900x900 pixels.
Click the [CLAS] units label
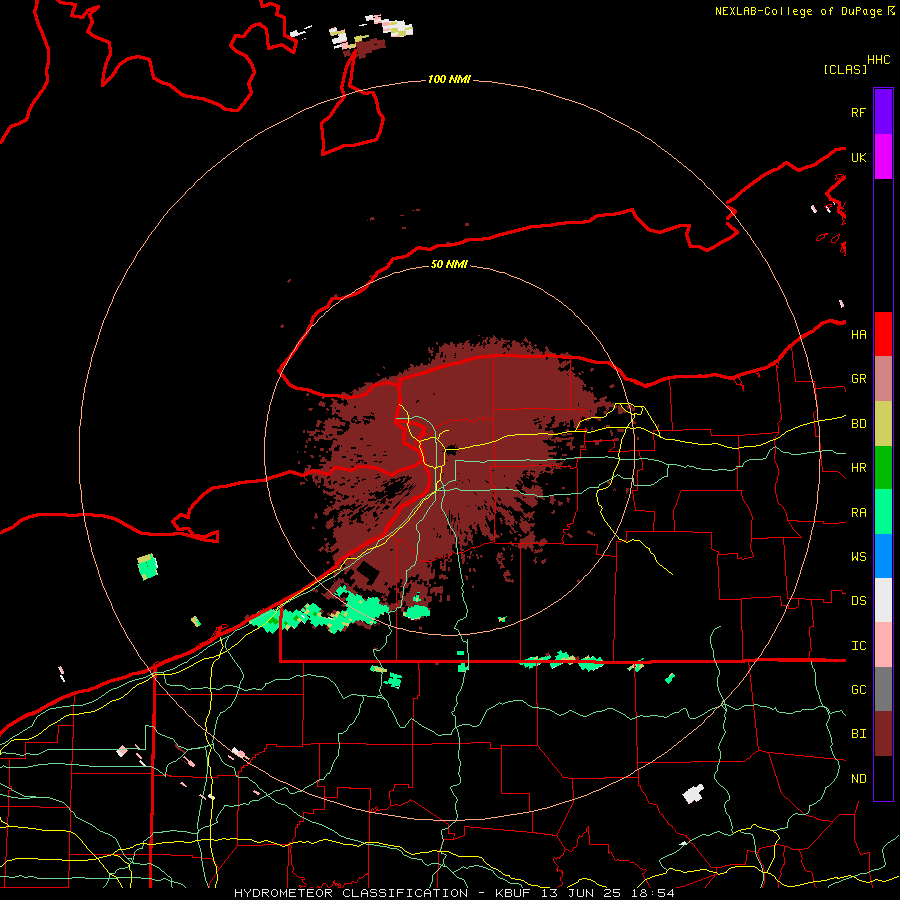click(x=845, y=69)
